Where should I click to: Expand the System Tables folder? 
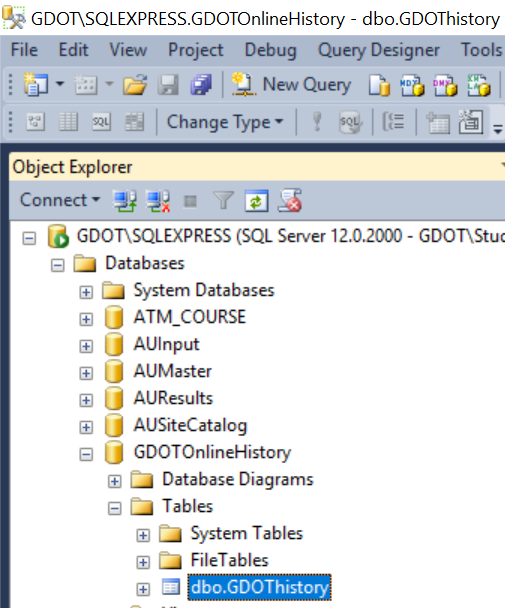point(143,535)
